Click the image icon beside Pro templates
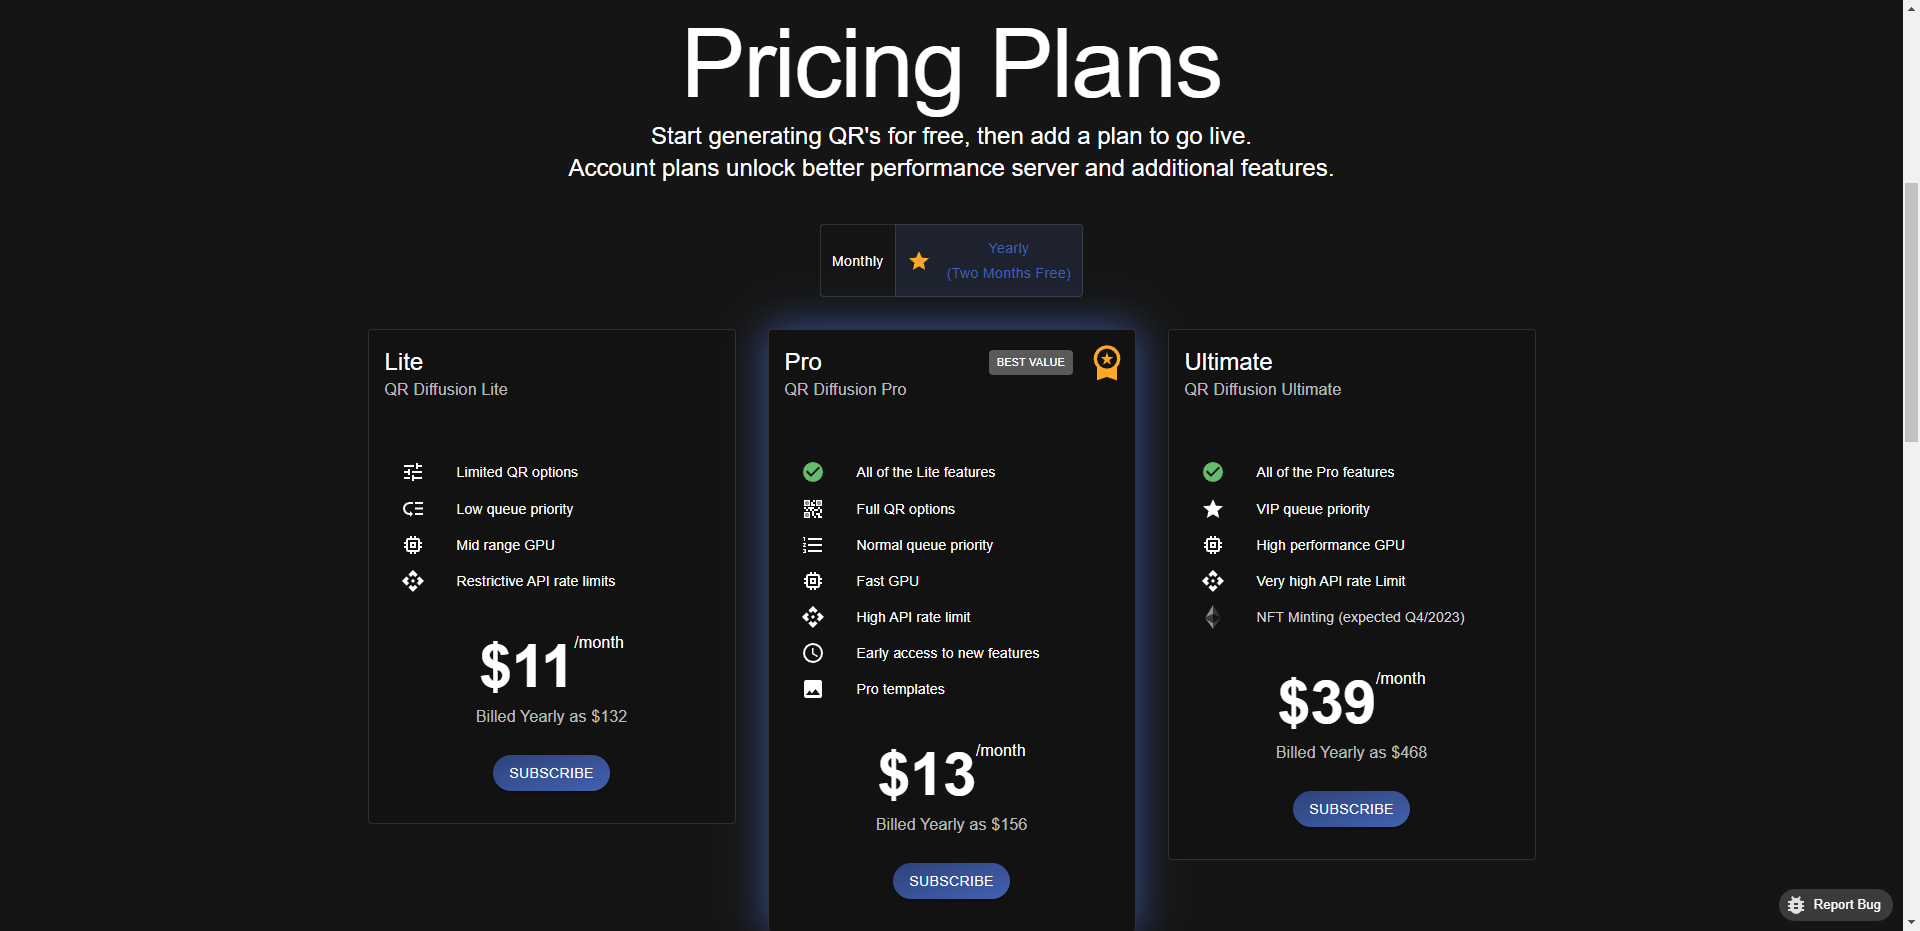 [x=813, y=689]
